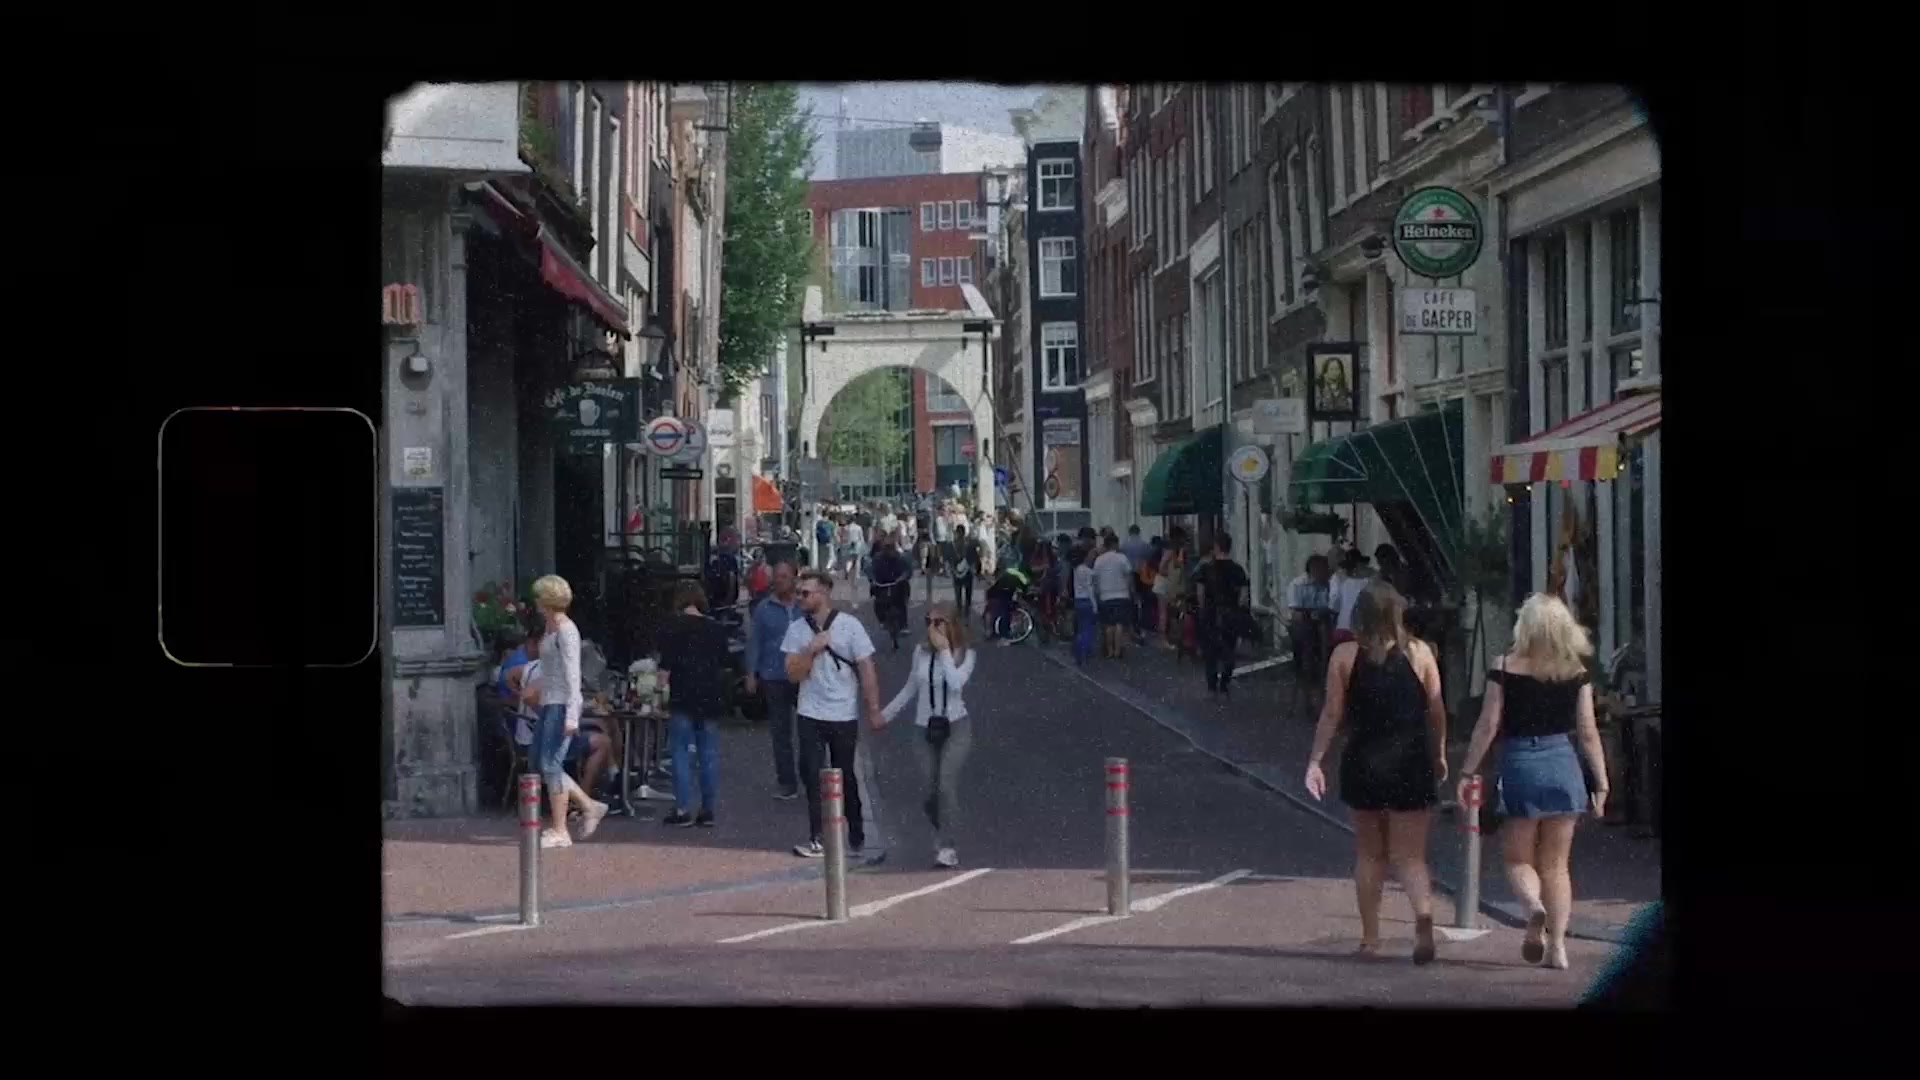Click the framed portrait sign under Heineken
The width and height of the screenshot is (1920, 1080).
[1332, 381]
